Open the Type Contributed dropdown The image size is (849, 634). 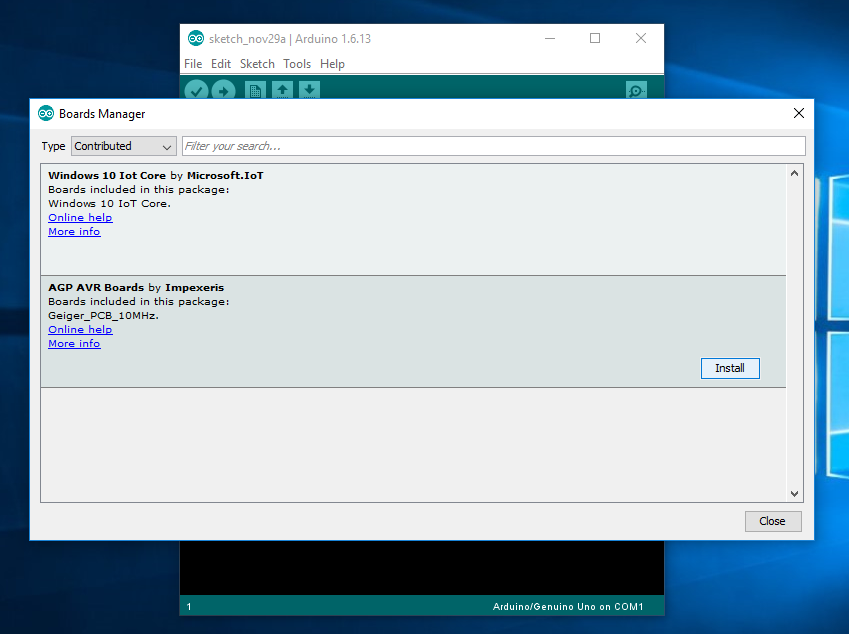tap(123, 146)
